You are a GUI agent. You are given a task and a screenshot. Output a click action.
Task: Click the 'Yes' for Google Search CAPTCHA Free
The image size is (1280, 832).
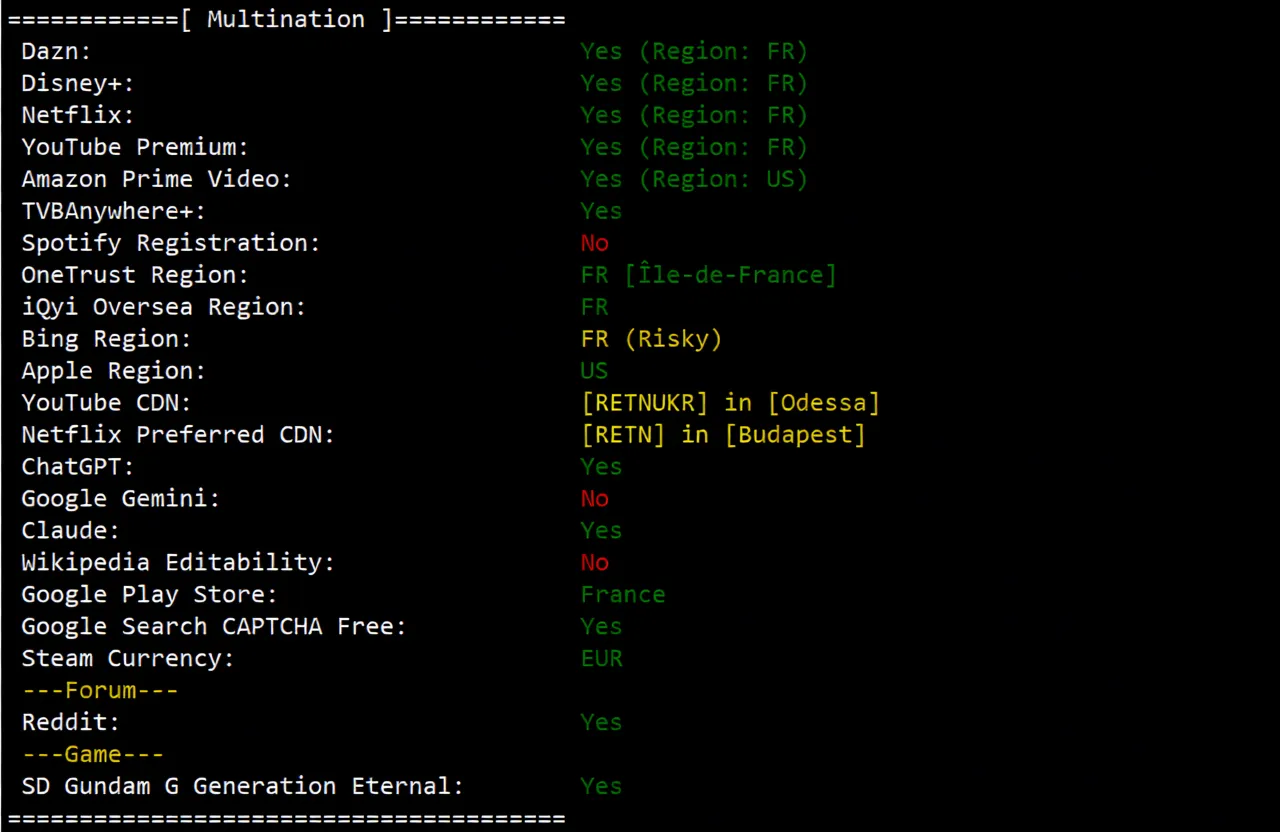(x=601, y=627)
